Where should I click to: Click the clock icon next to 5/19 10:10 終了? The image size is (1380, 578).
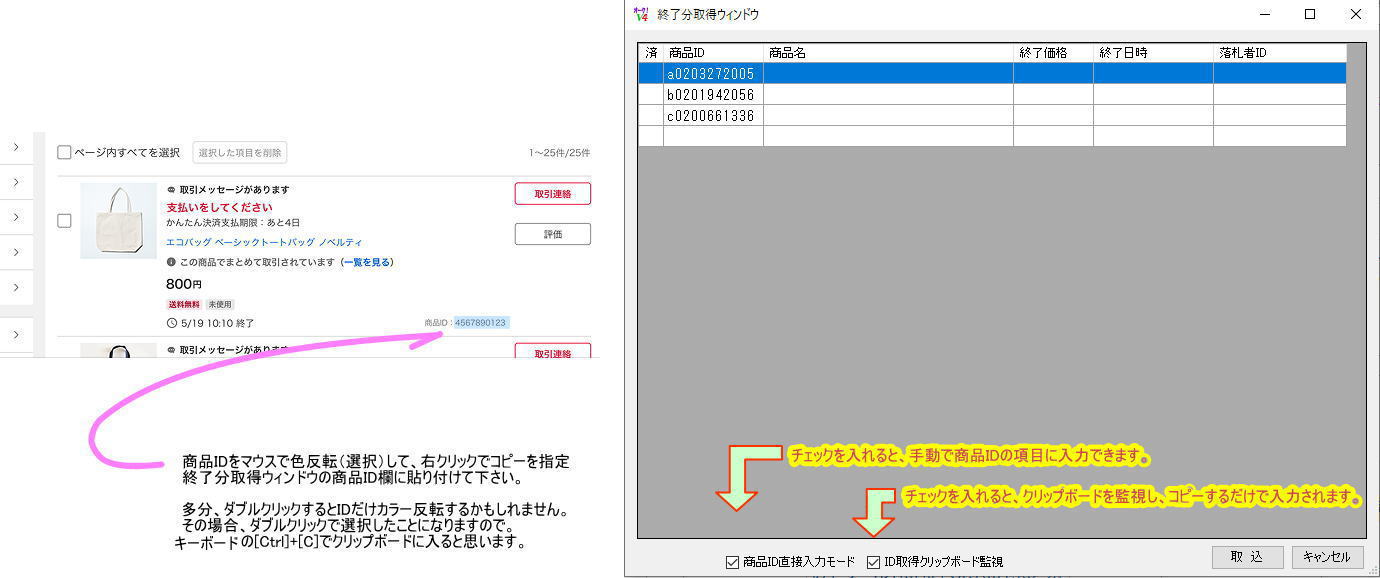coord(172,323)
